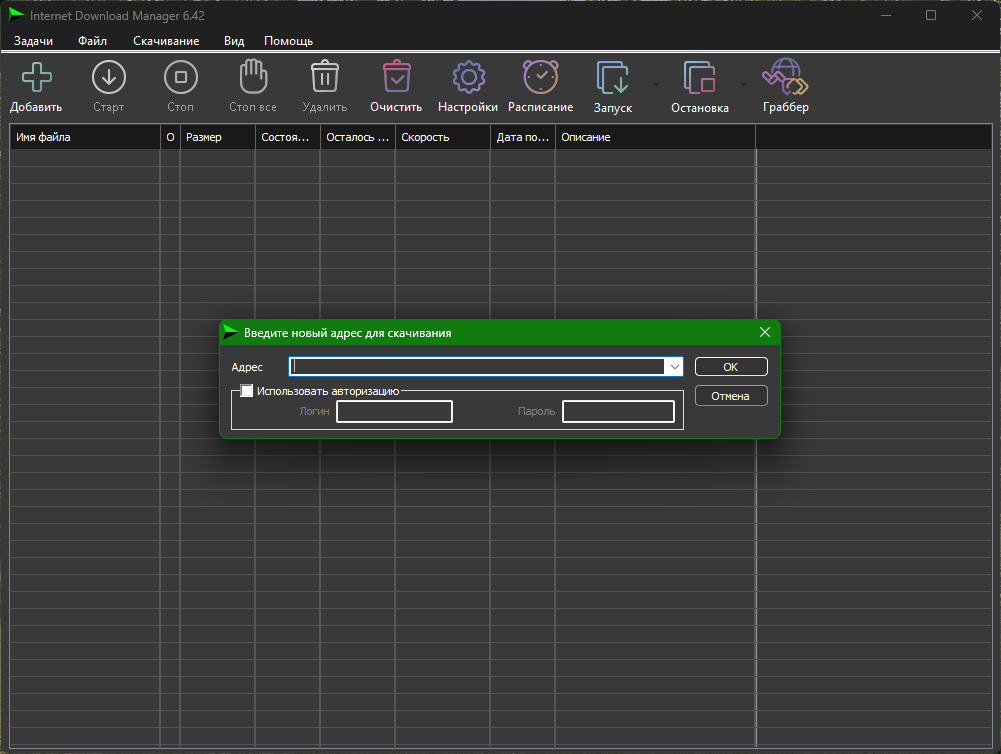
Task: Sort by Имя файла column header
Action: pos(85,137)
